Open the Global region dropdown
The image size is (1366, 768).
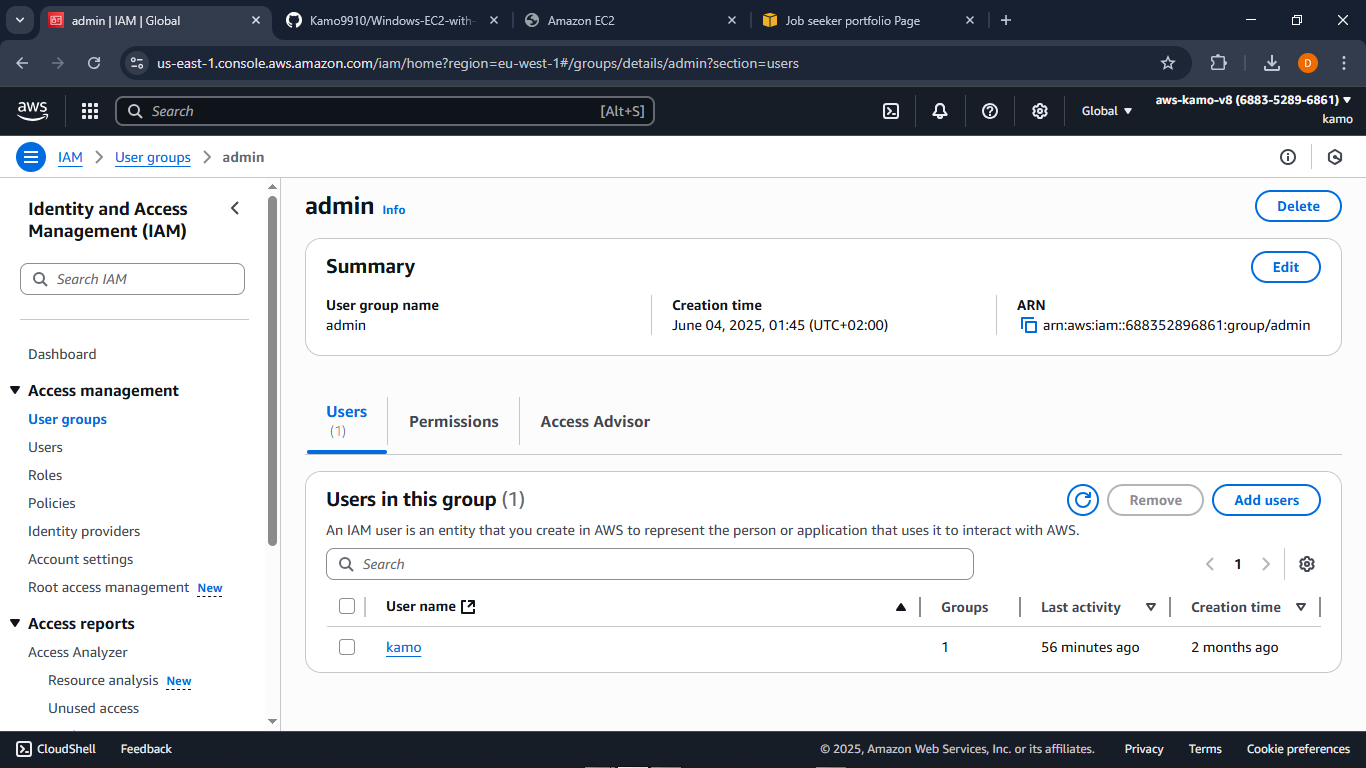(x=1106, y=111)
